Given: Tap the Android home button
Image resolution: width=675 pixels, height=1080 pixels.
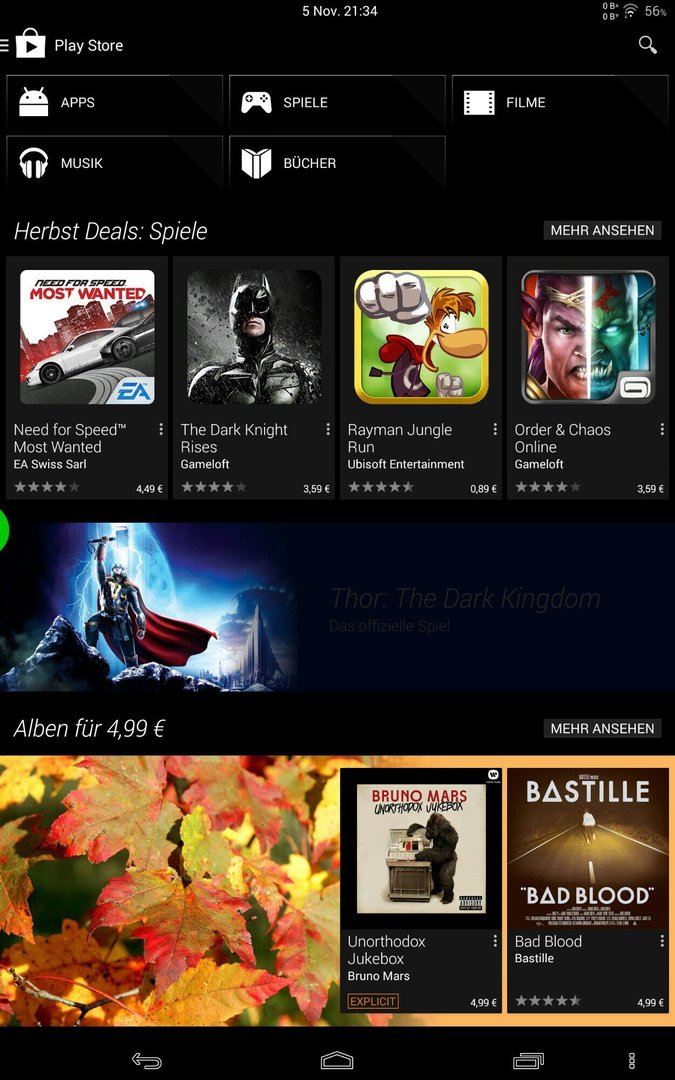Looking at the screenshot, I should pyautogui.click(x=337, y=1060).
